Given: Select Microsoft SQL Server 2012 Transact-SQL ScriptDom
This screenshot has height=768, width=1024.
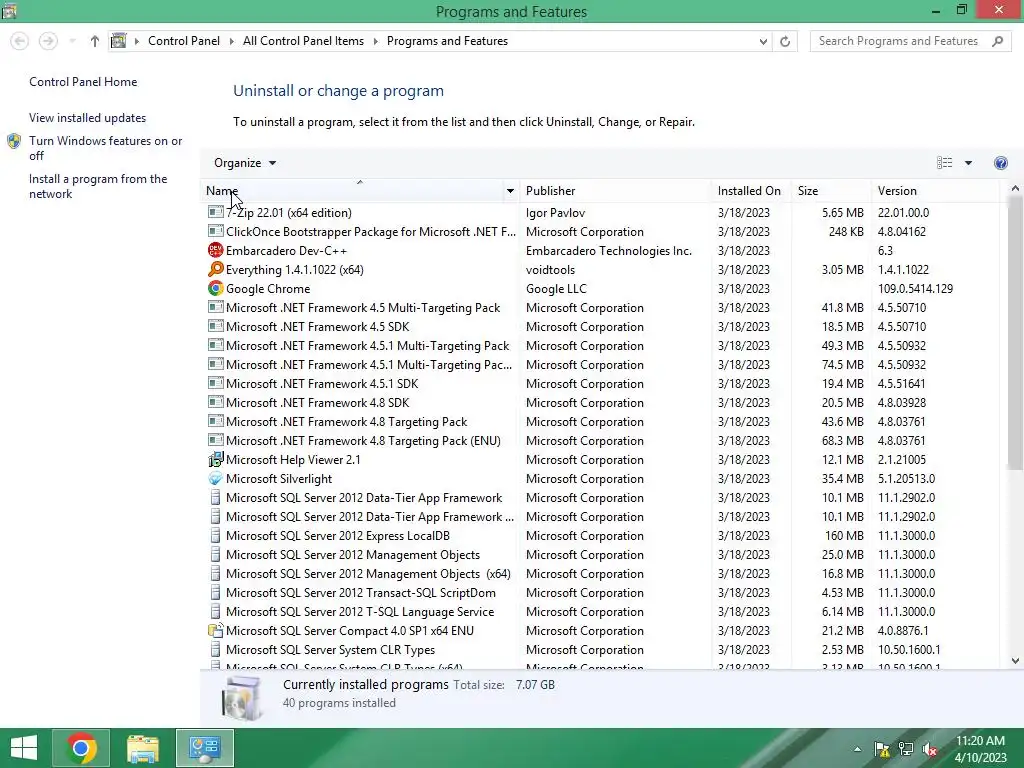Looking at the screenshot, I should 601,592.
